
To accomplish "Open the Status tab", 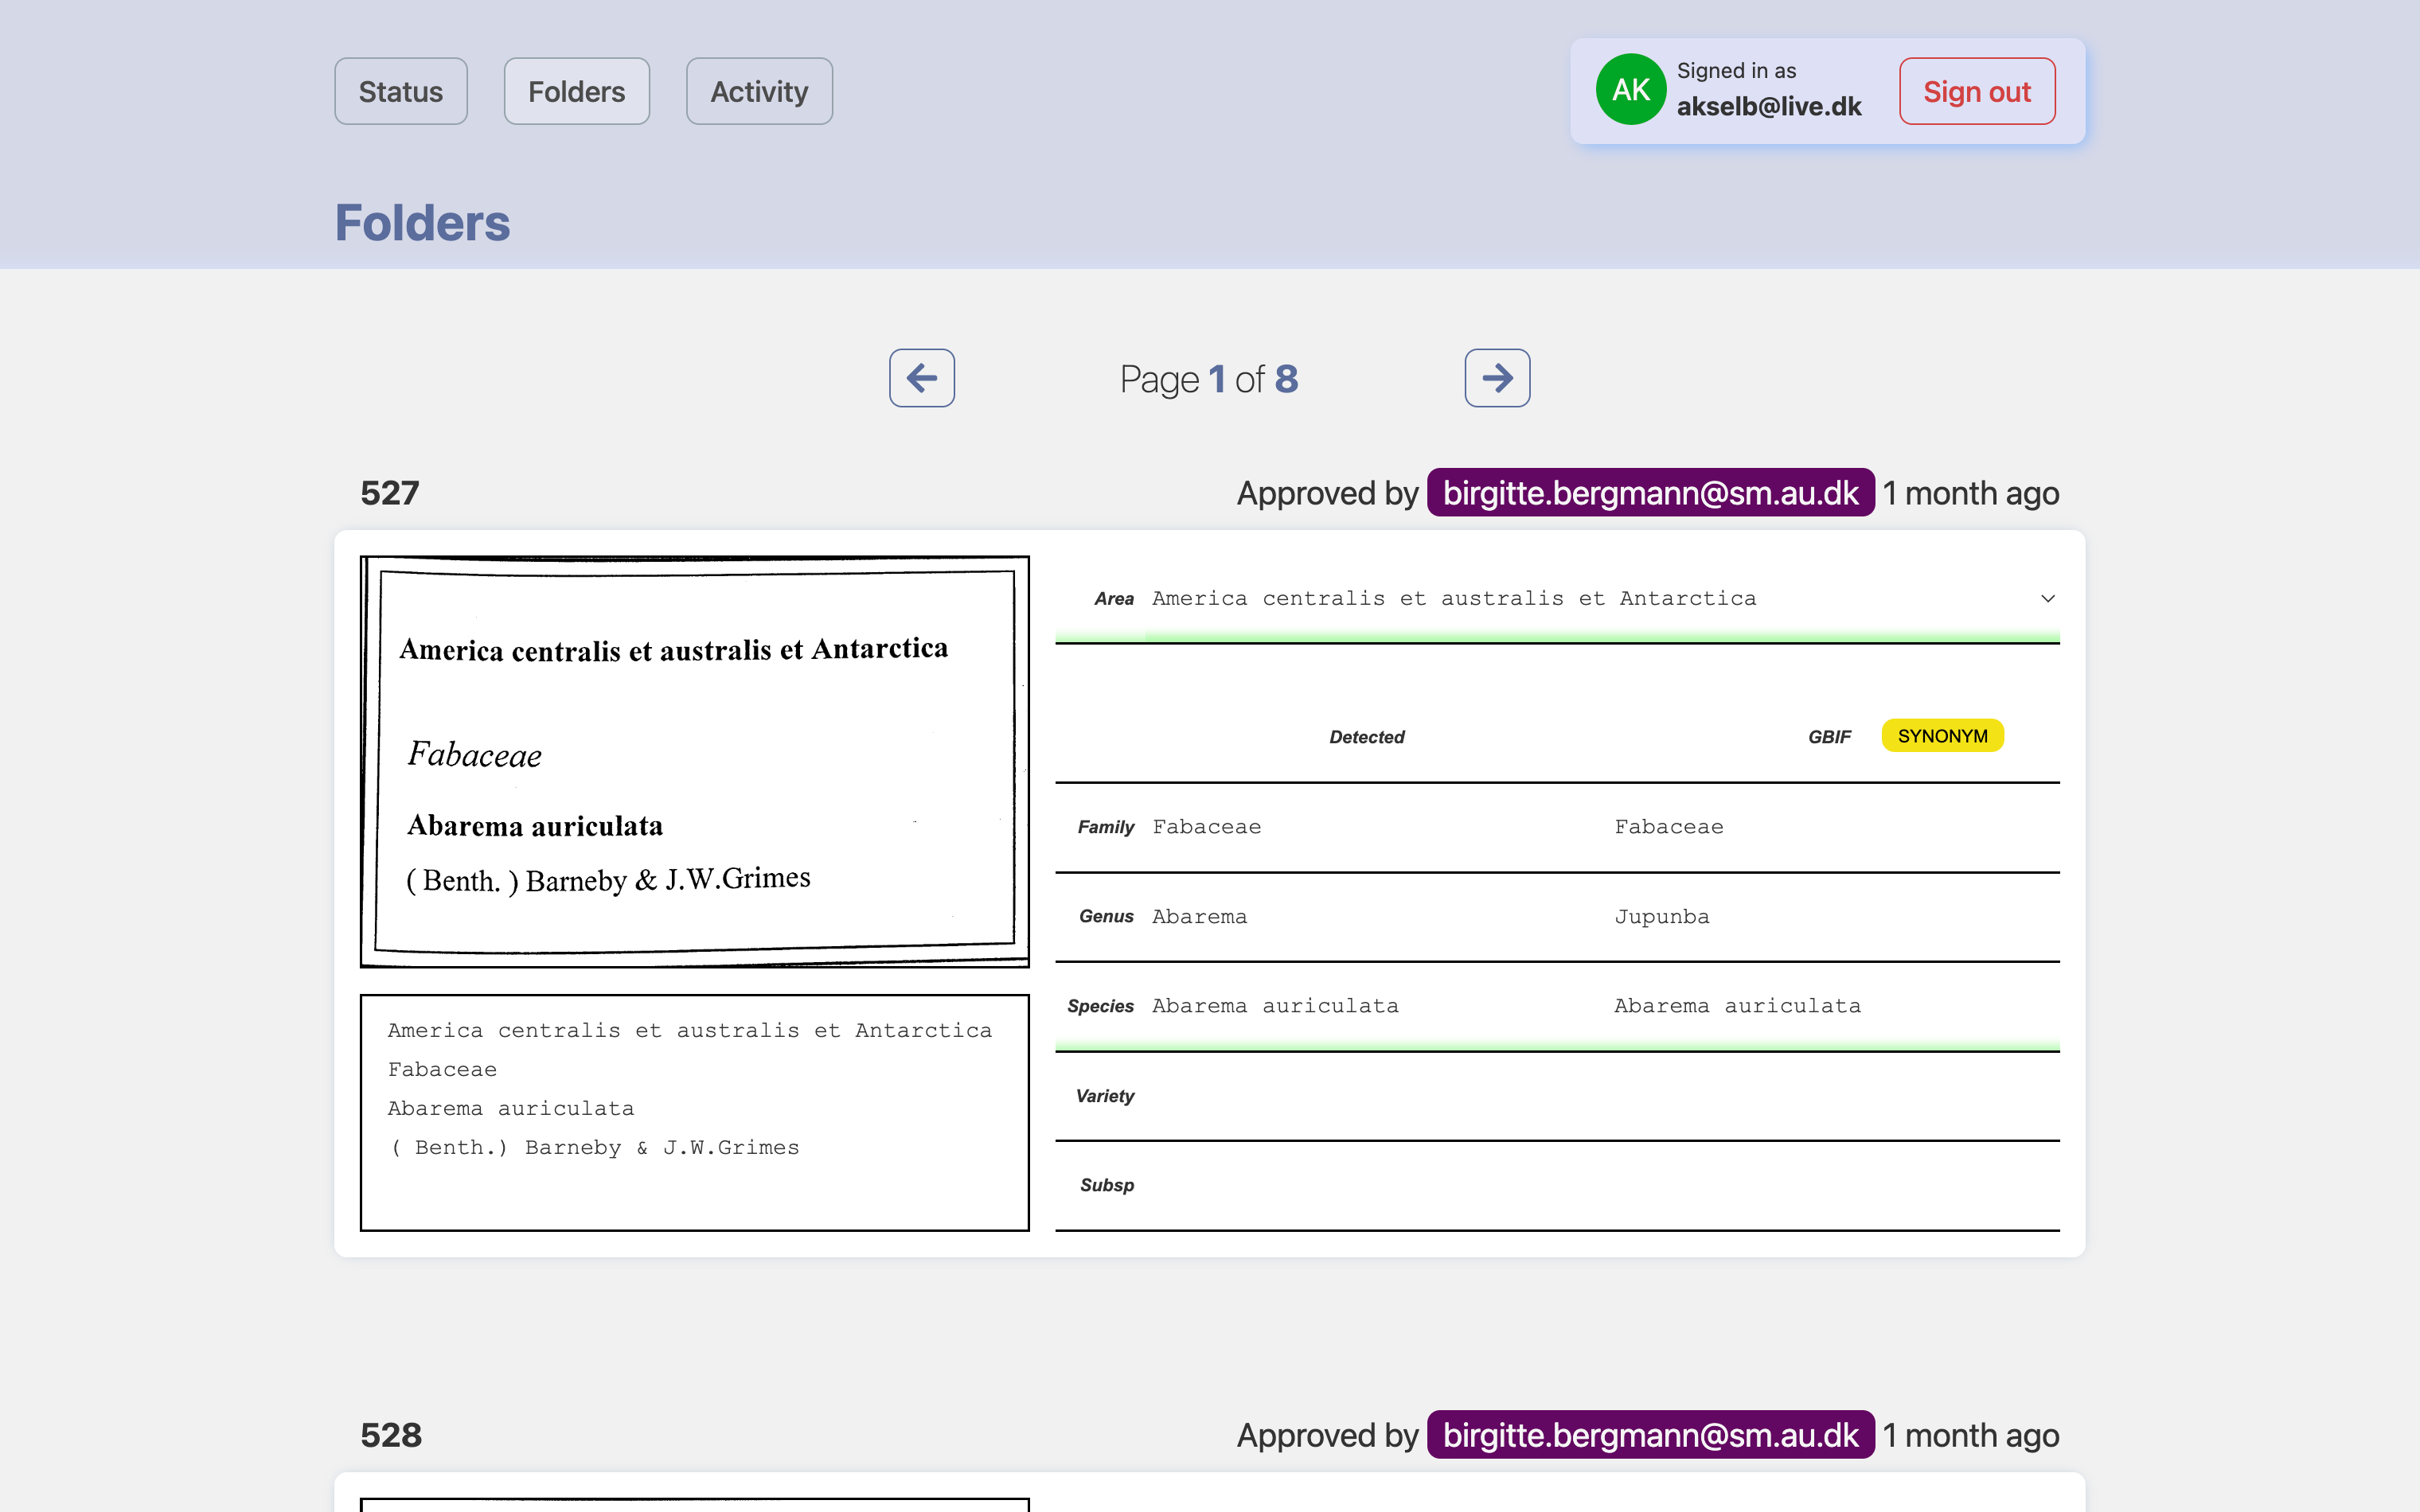I will (400, 91).
